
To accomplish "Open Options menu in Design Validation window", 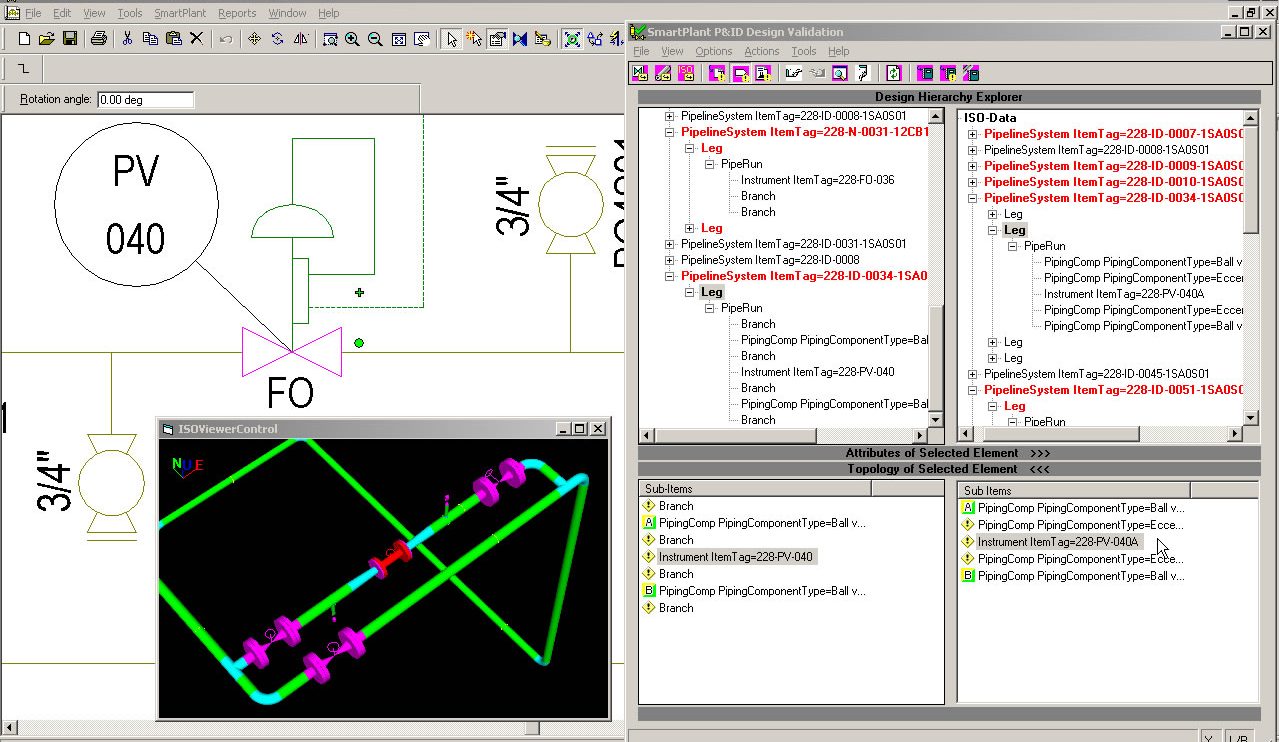I will point(714,51).
